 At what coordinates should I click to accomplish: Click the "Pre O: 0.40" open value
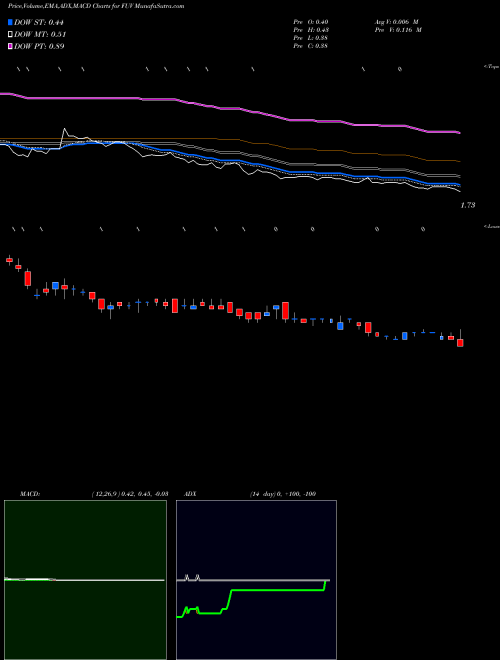tap(311, 22)
